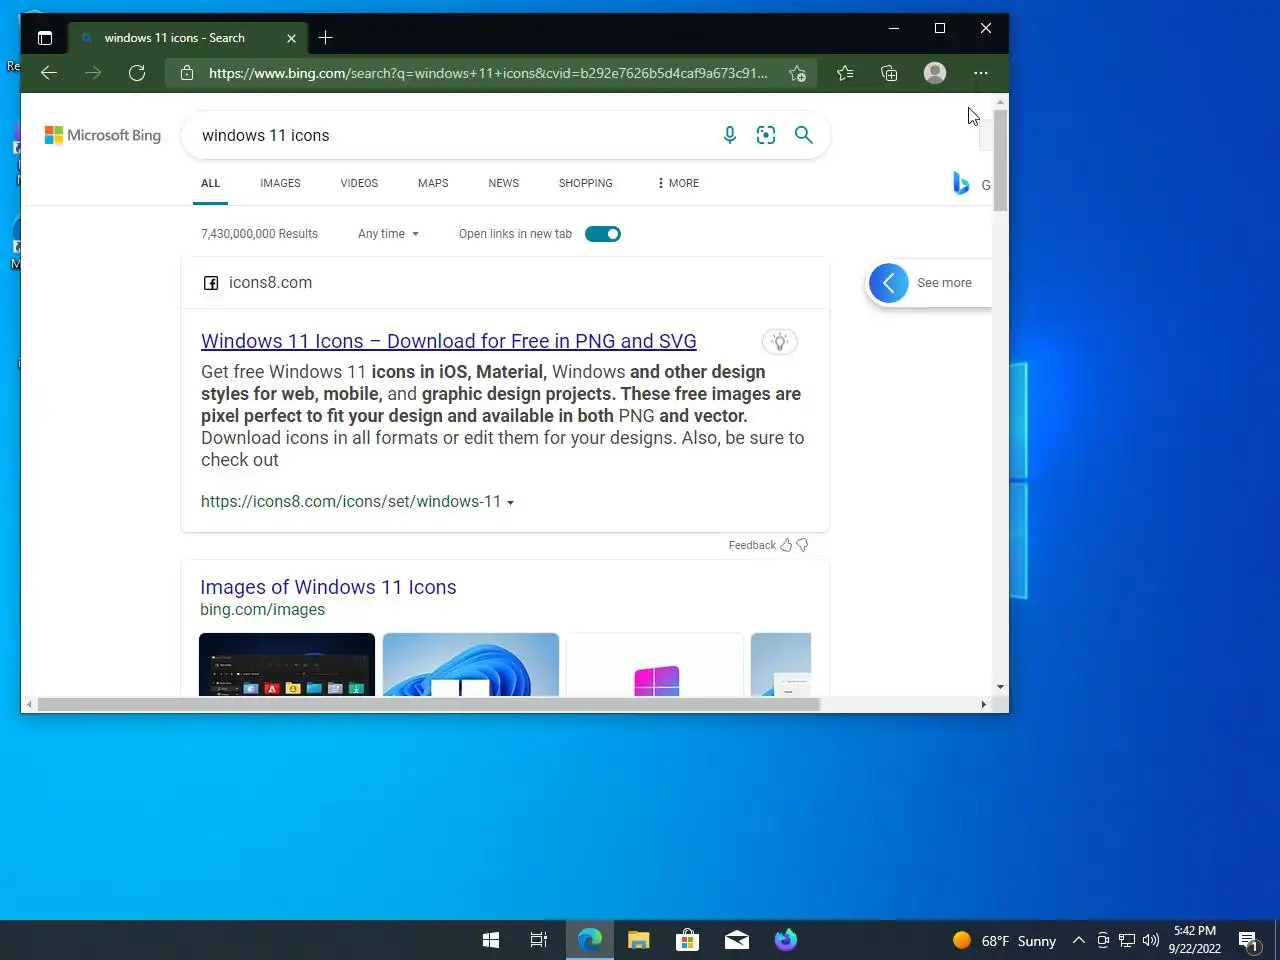Click the icons8.com source label

270,283
